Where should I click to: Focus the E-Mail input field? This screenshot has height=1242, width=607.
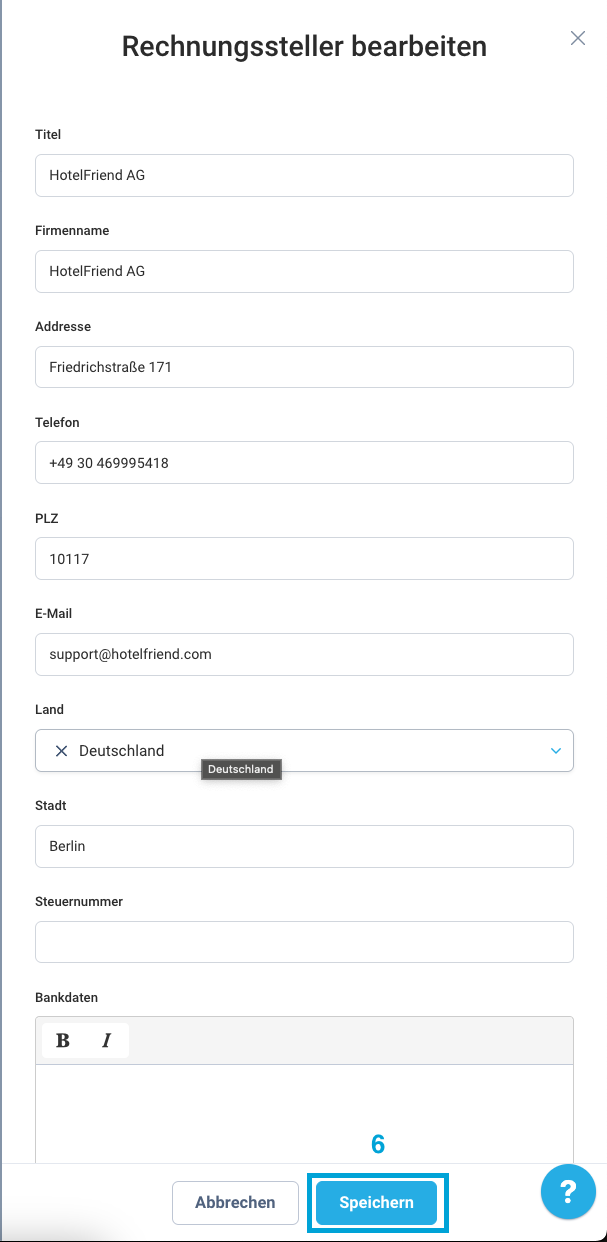pyautogui.click(x=304, y=654)
